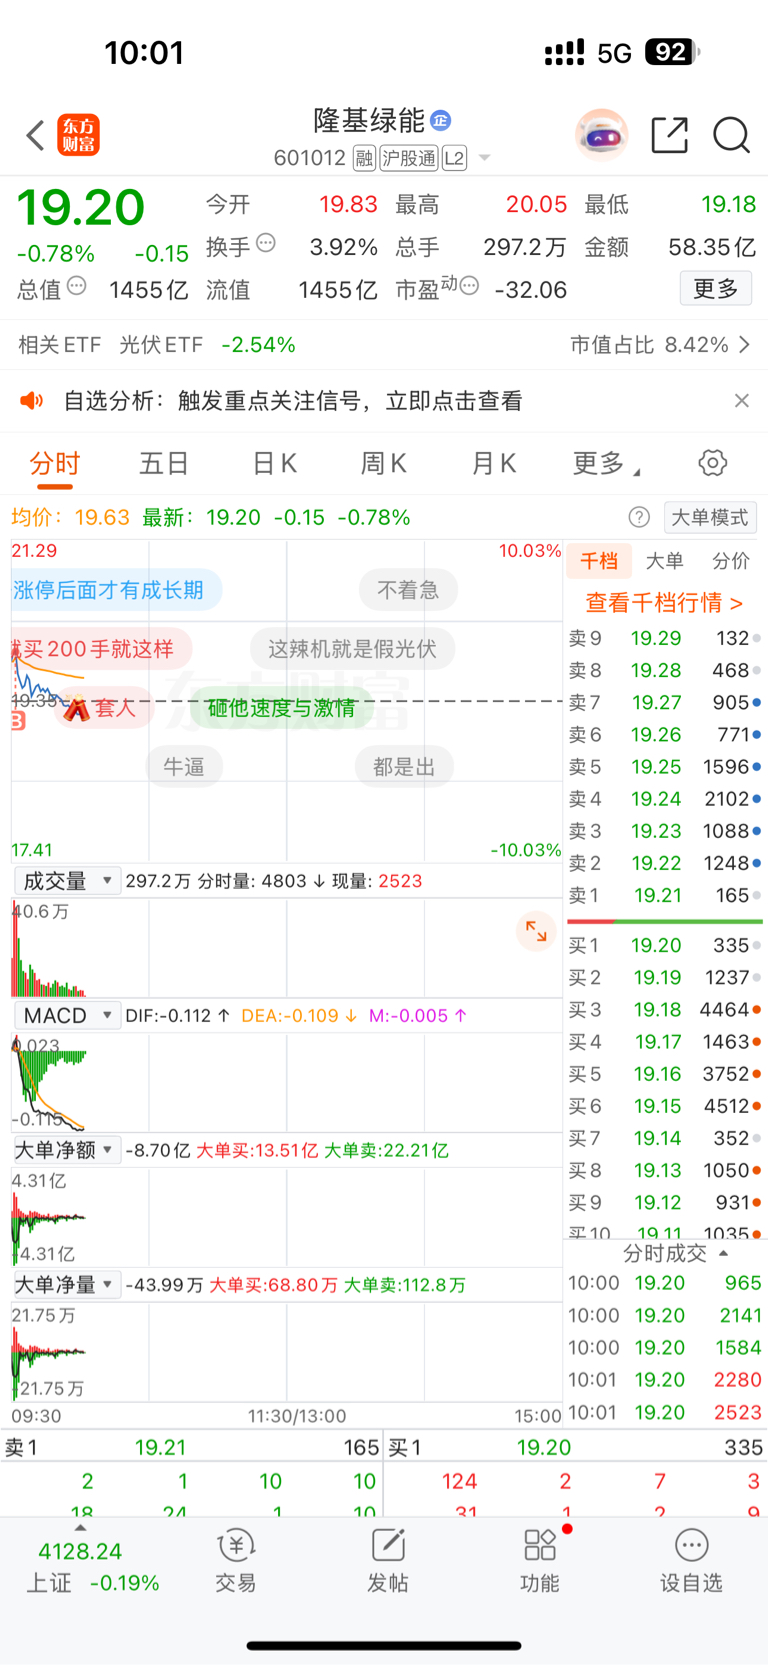Tap comment bubble 砸他速度与激情
Screen dimensions: 768x1665
281,708
